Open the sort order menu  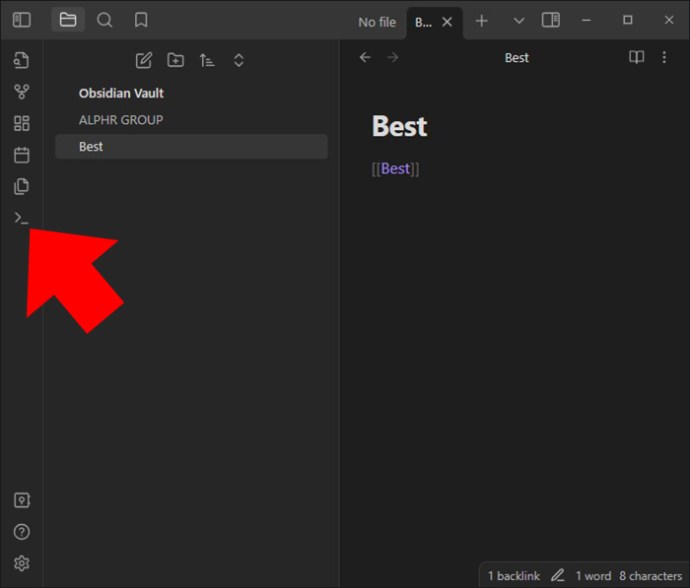pos(207,60)
